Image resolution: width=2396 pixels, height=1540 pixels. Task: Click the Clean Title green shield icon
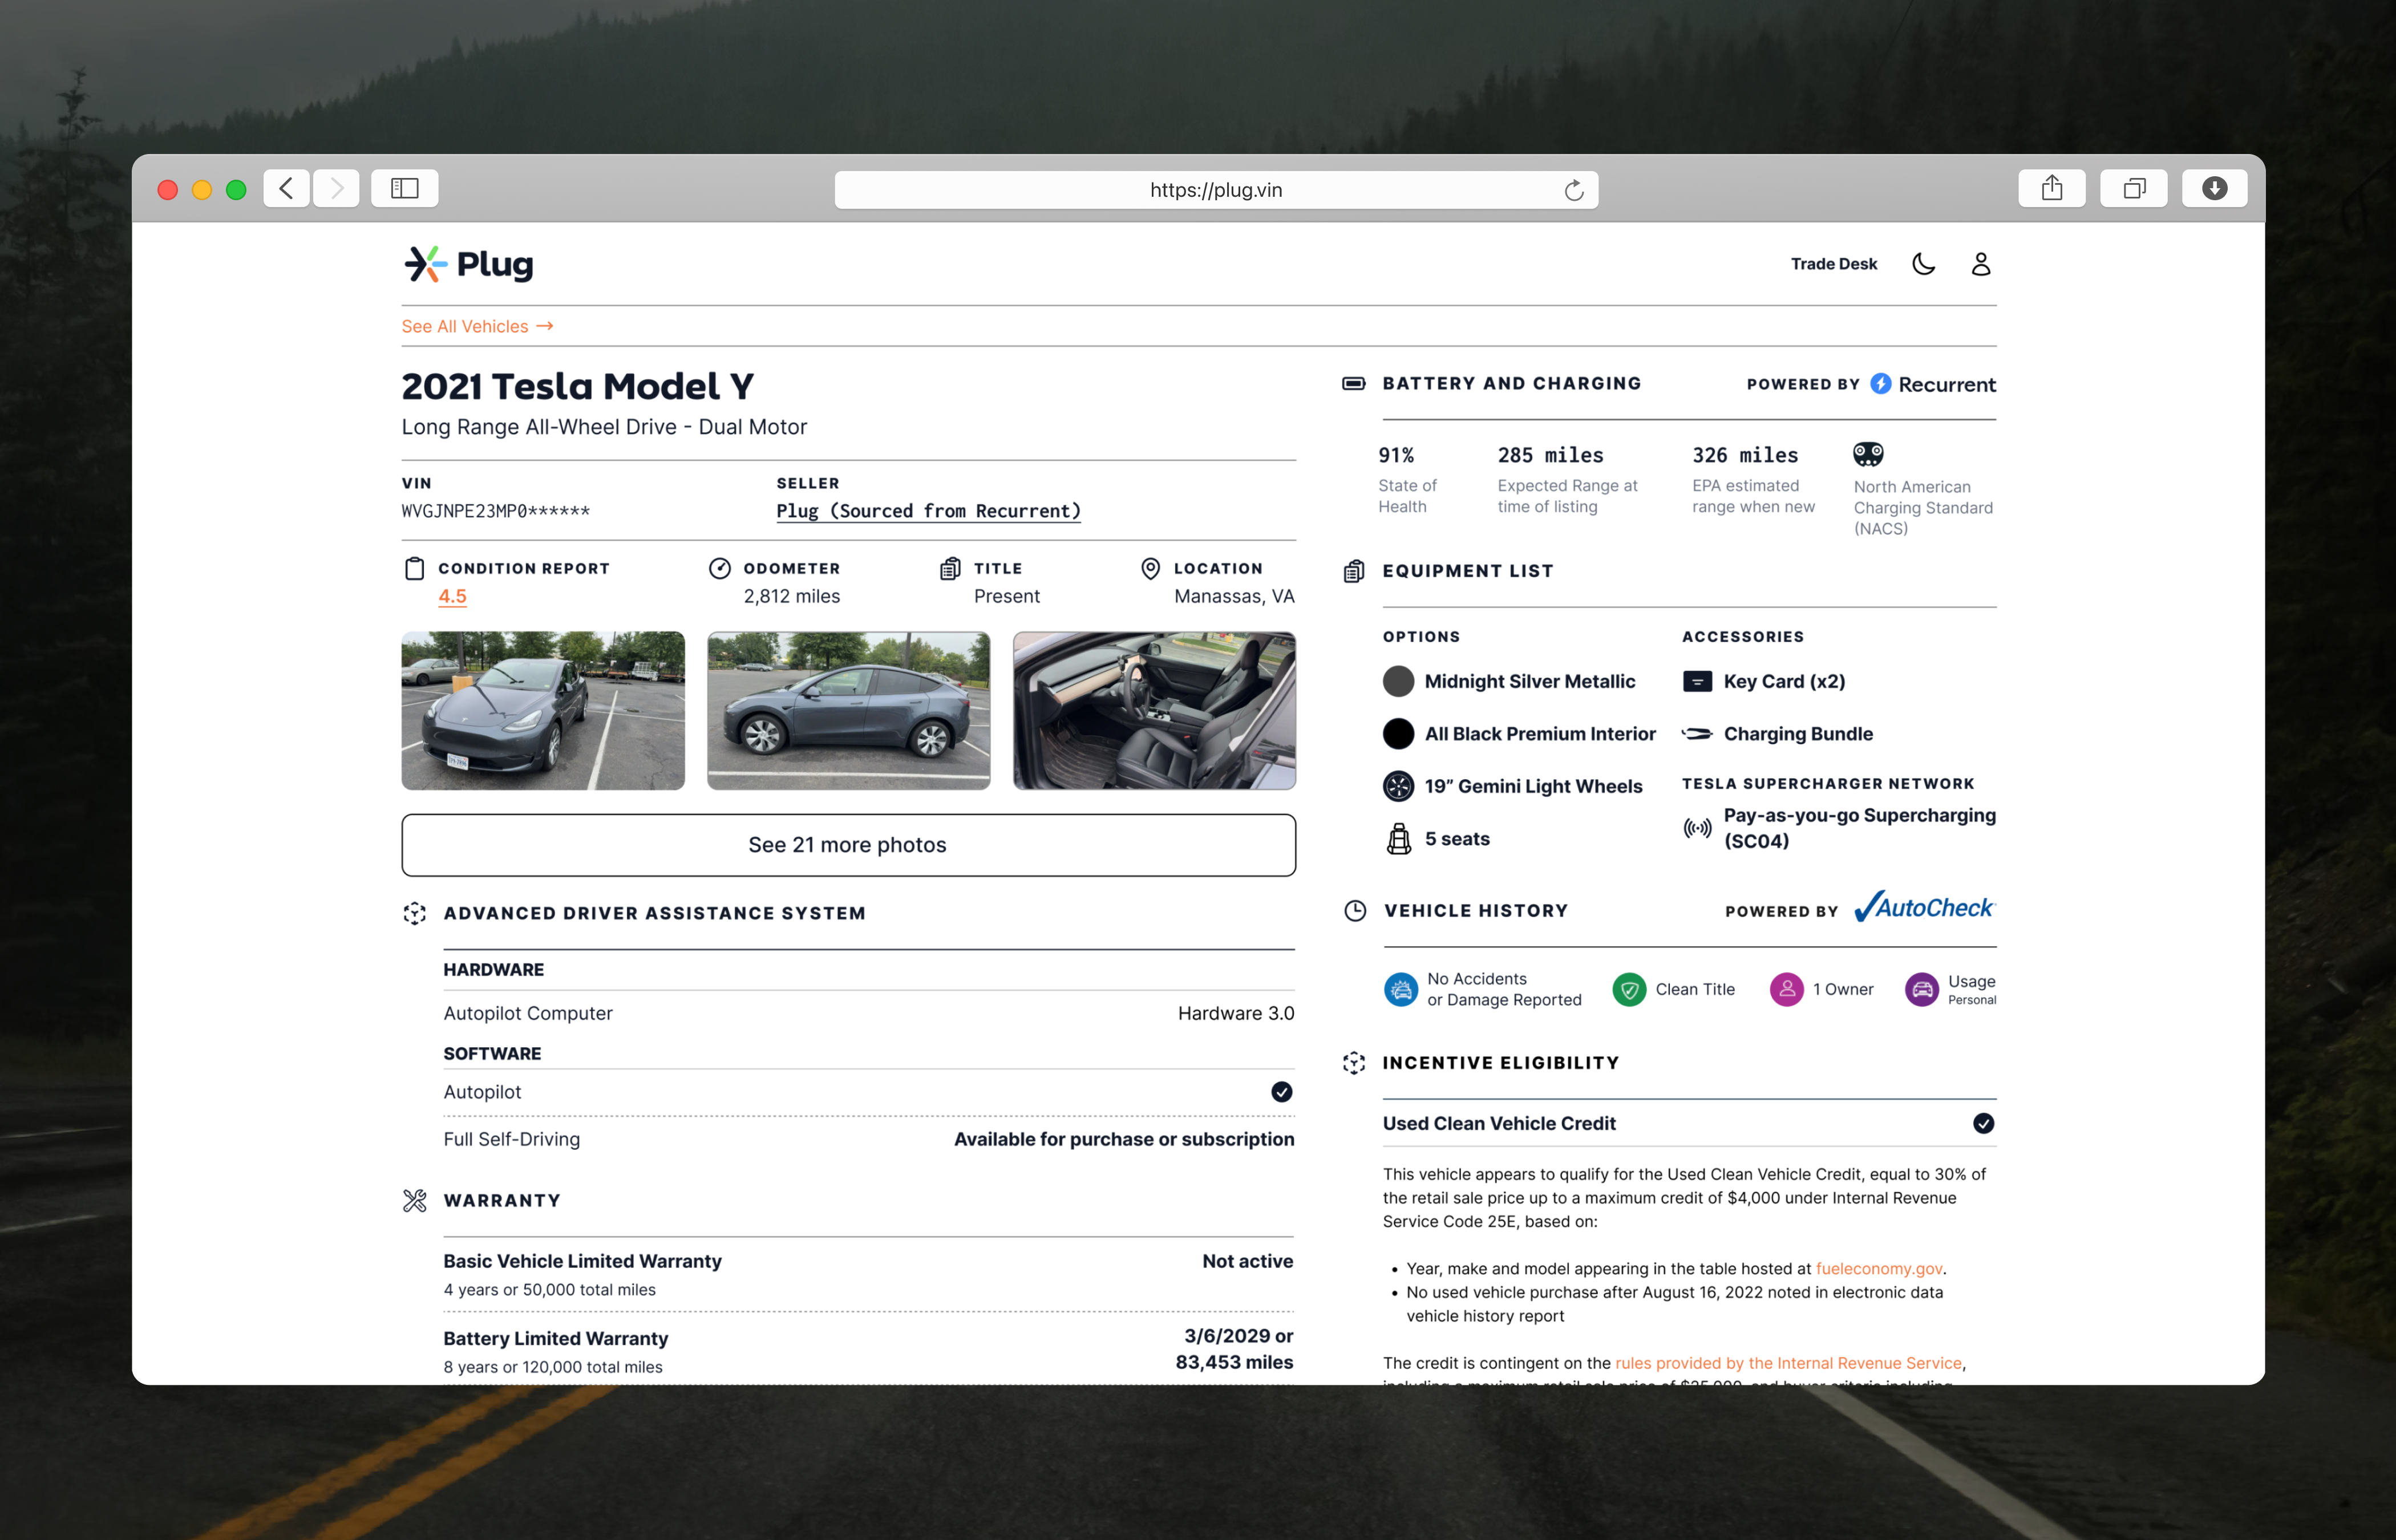coord(1629,989)
